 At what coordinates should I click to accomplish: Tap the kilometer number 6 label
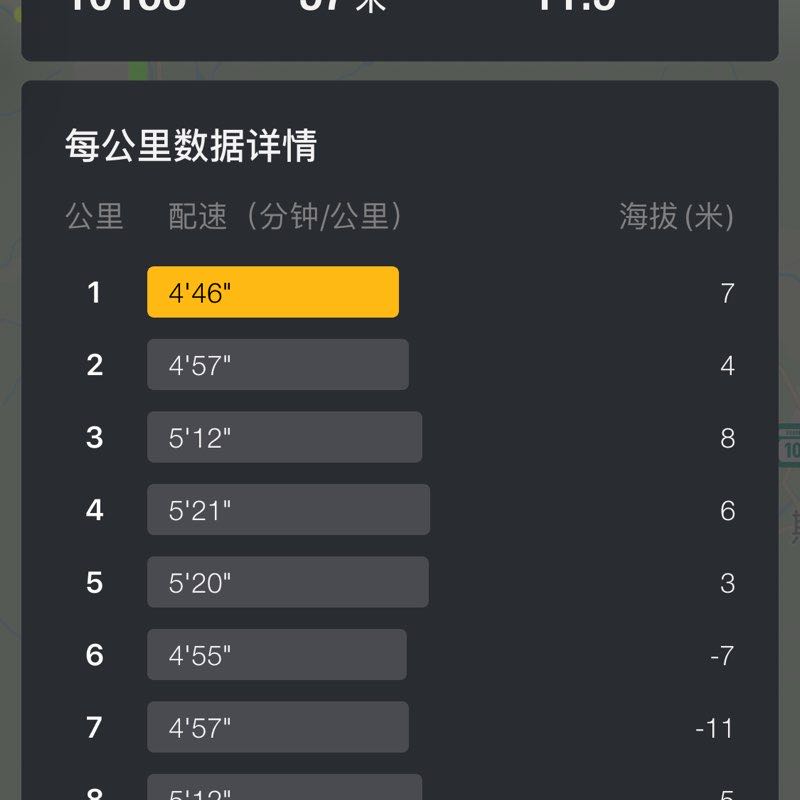click(x=94, y=655)
